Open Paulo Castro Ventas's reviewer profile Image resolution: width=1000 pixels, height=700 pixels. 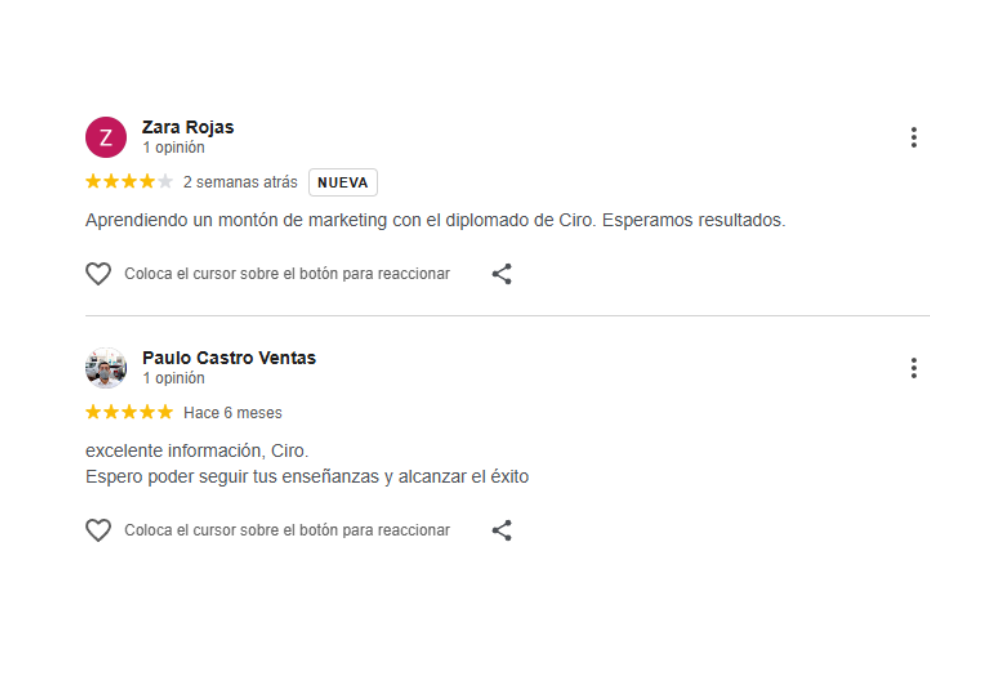pyautogui.click(x=229, y=357)
